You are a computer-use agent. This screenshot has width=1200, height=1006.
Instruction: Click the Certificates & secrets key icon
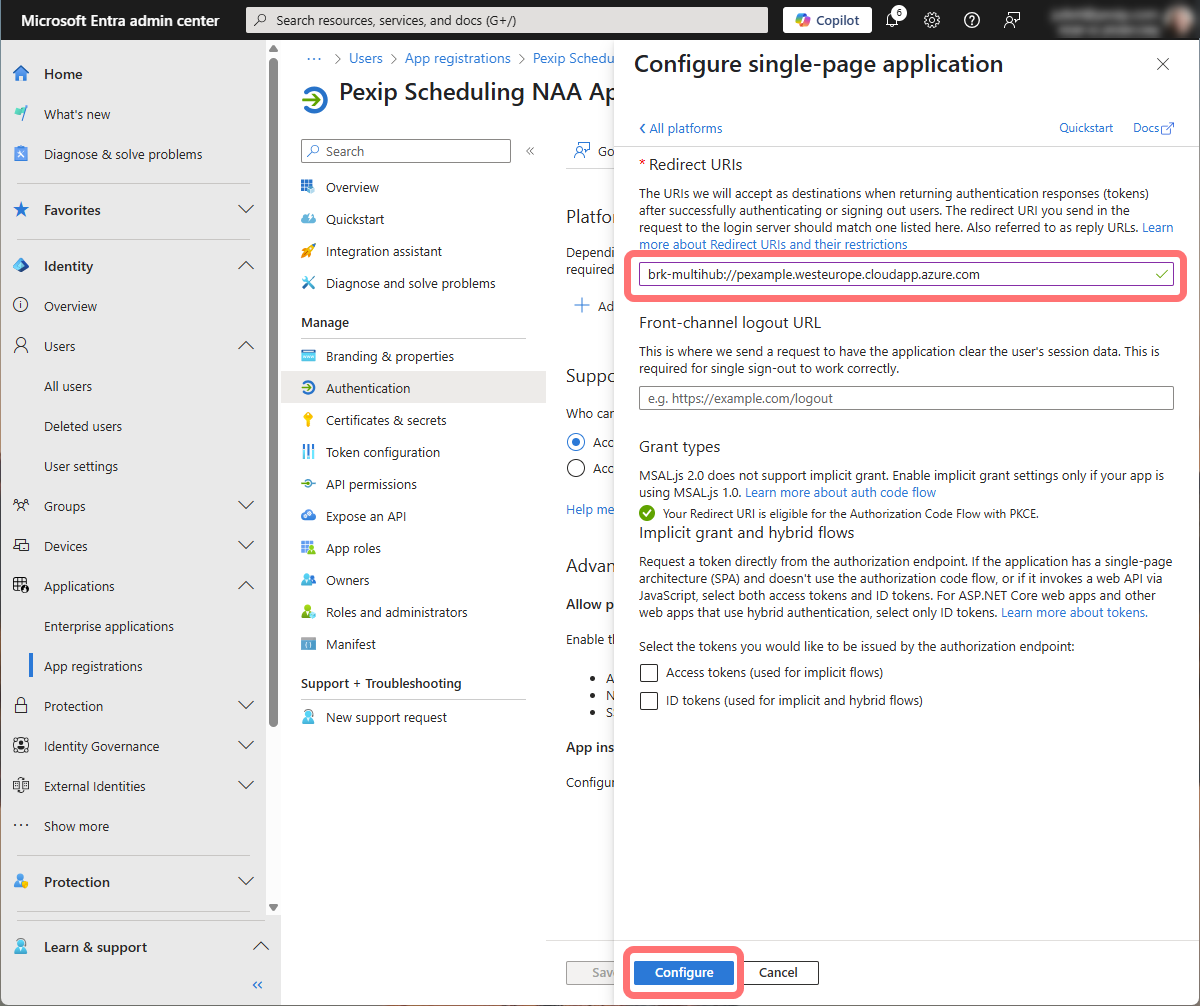(x=308, y=420)
